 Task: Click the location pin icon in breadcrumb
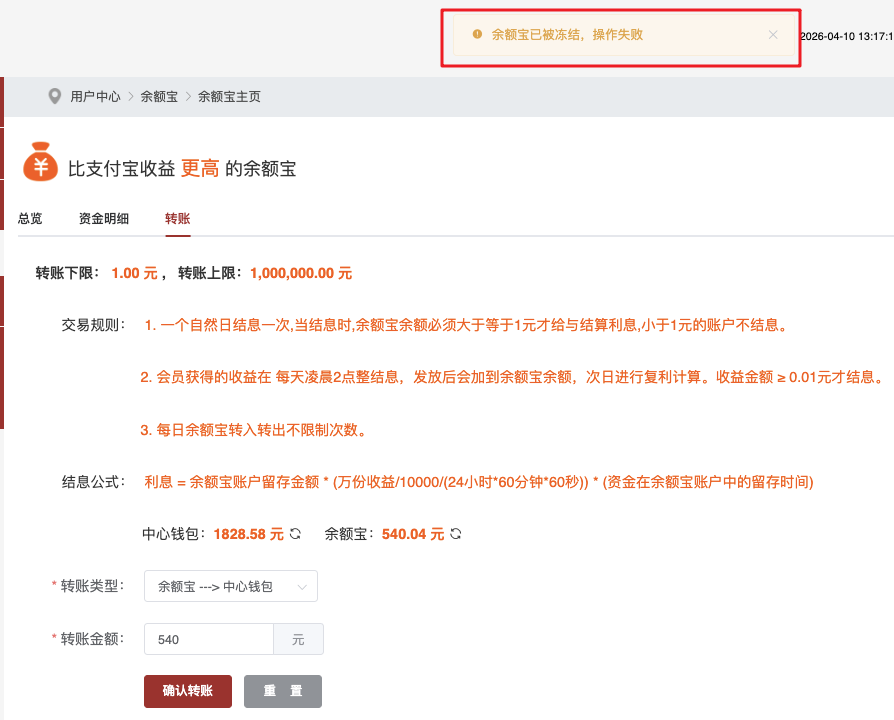coord(55,96)
